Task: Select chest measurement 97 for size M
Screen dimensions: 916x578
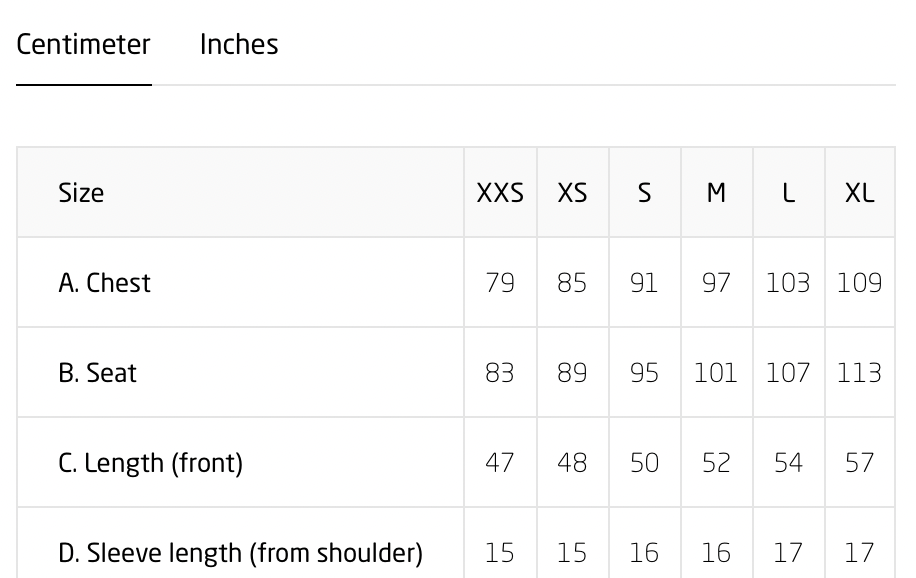Action: click(716, 283)
